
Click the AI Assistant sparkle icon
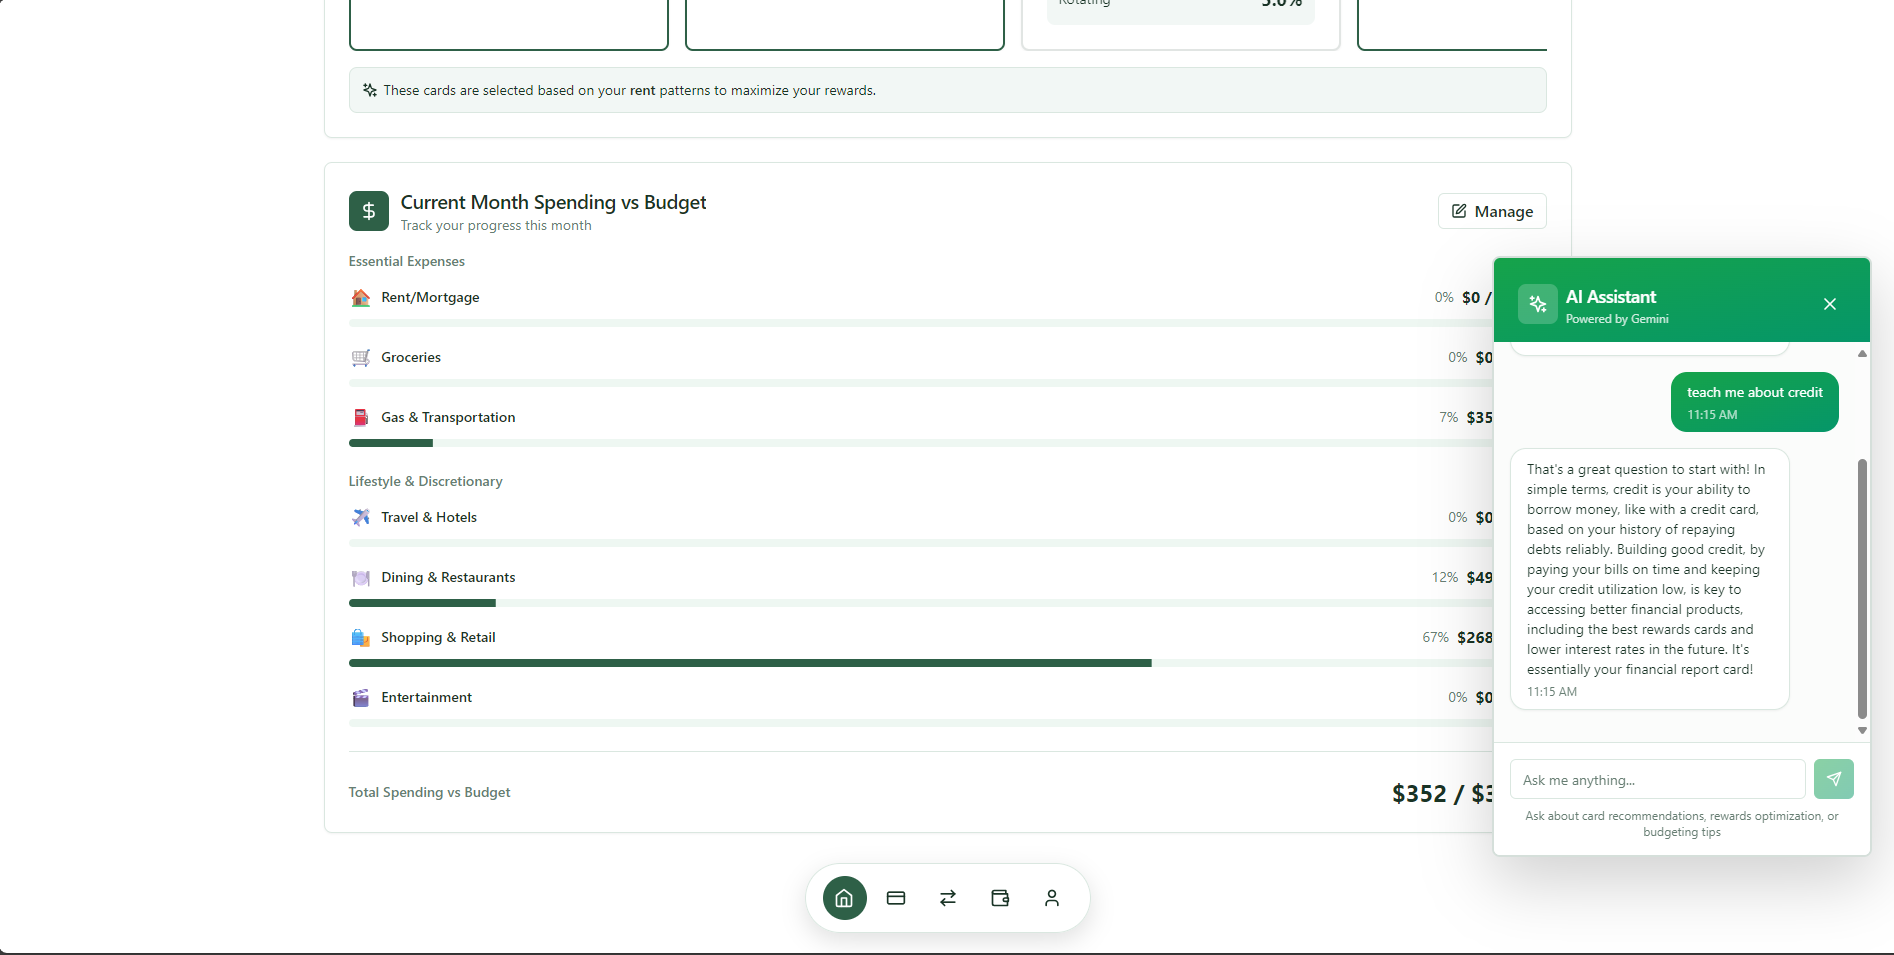(x=1538, y=304)
